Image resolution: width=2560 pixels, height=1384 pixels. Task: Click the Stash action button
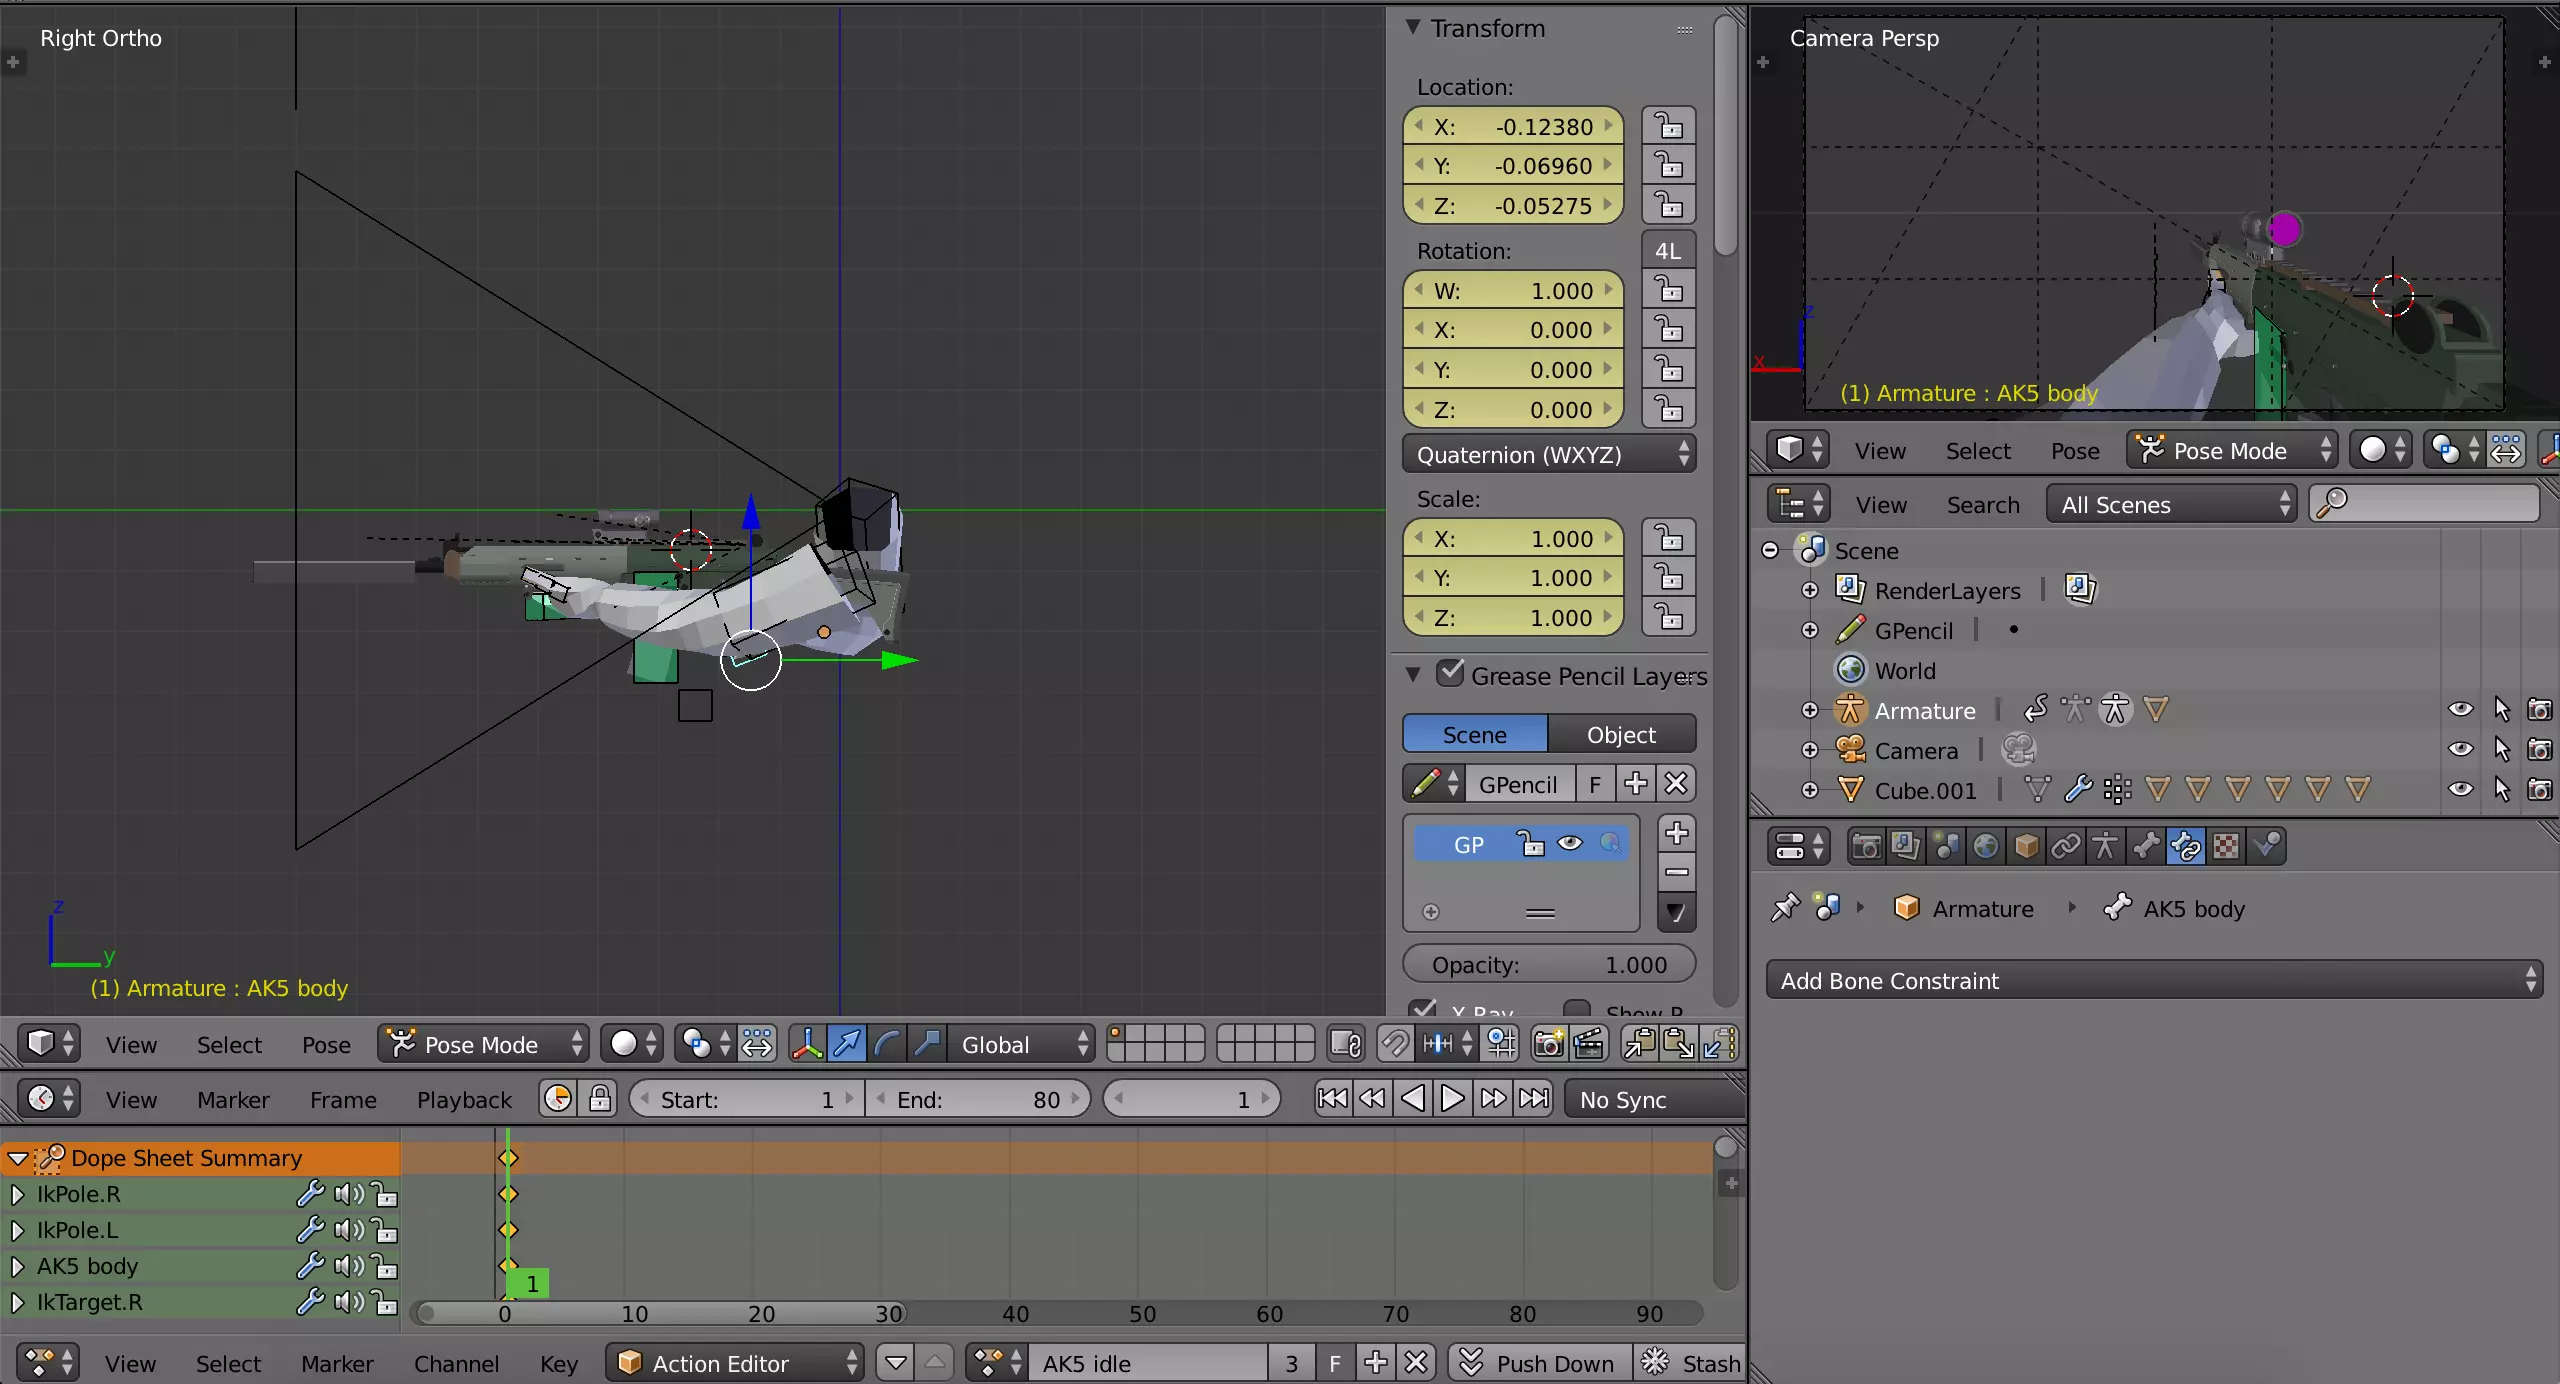pos(1692,1363)
